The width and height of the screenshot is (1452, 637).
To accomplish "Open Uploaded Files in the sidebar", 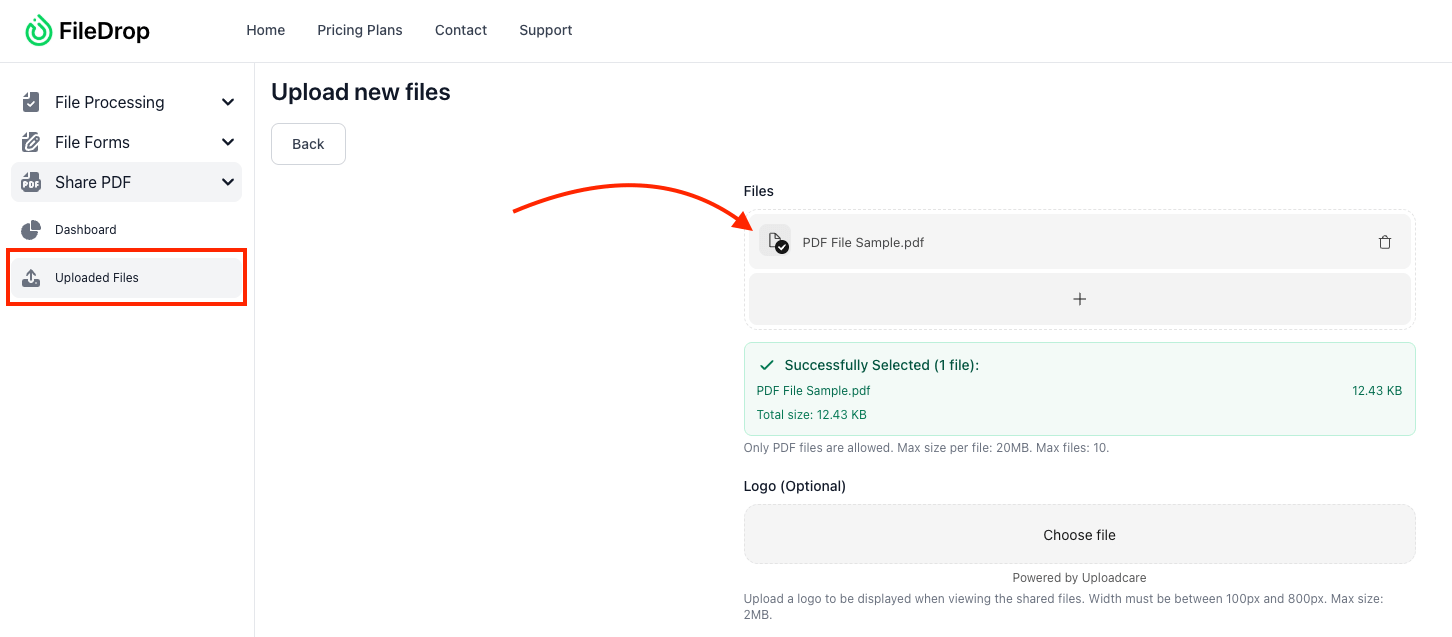I will 126,278.
